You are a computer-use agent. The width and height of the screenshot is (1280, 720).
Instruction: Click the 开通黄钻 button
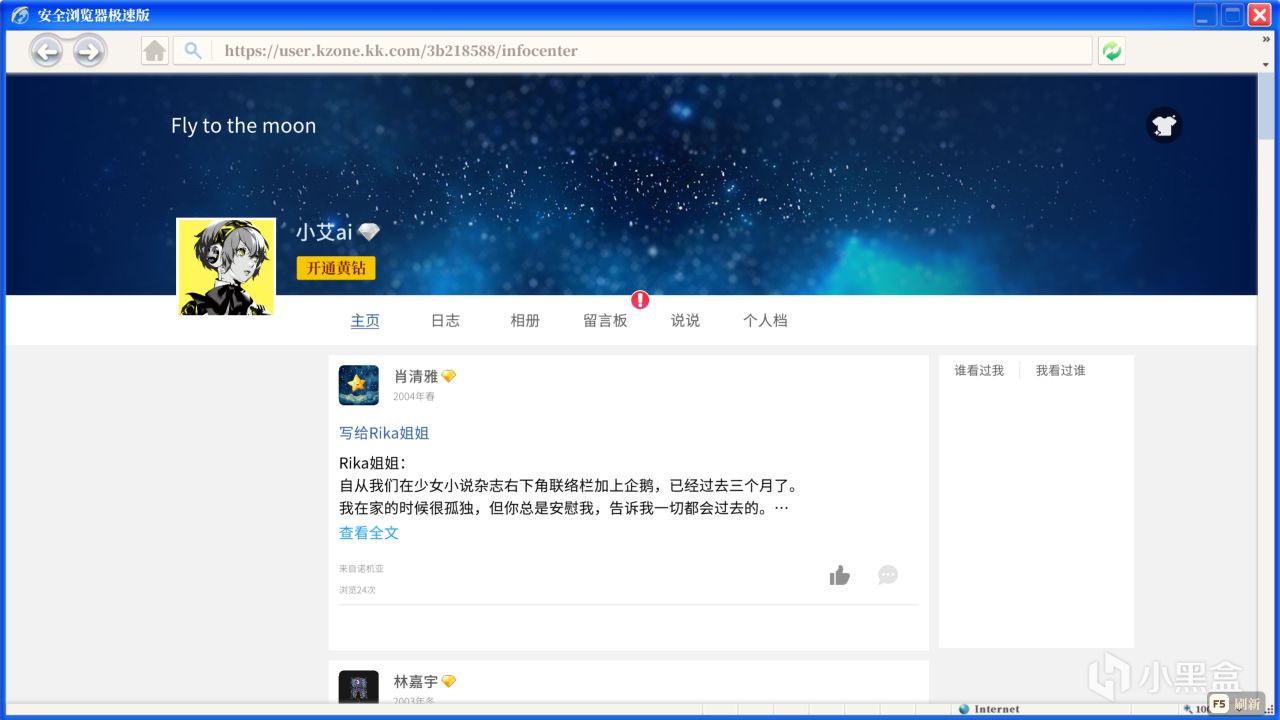pos(336,268)
